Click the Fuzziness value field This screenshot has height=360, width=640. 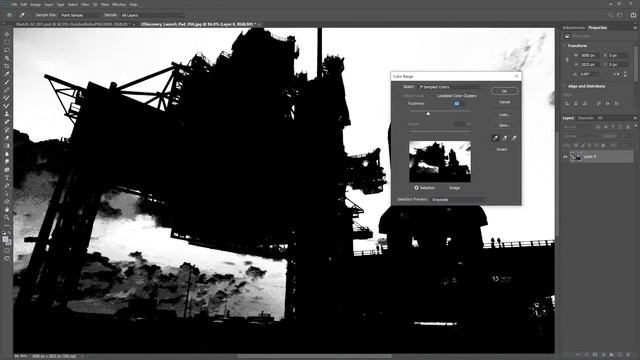(457, 104)
